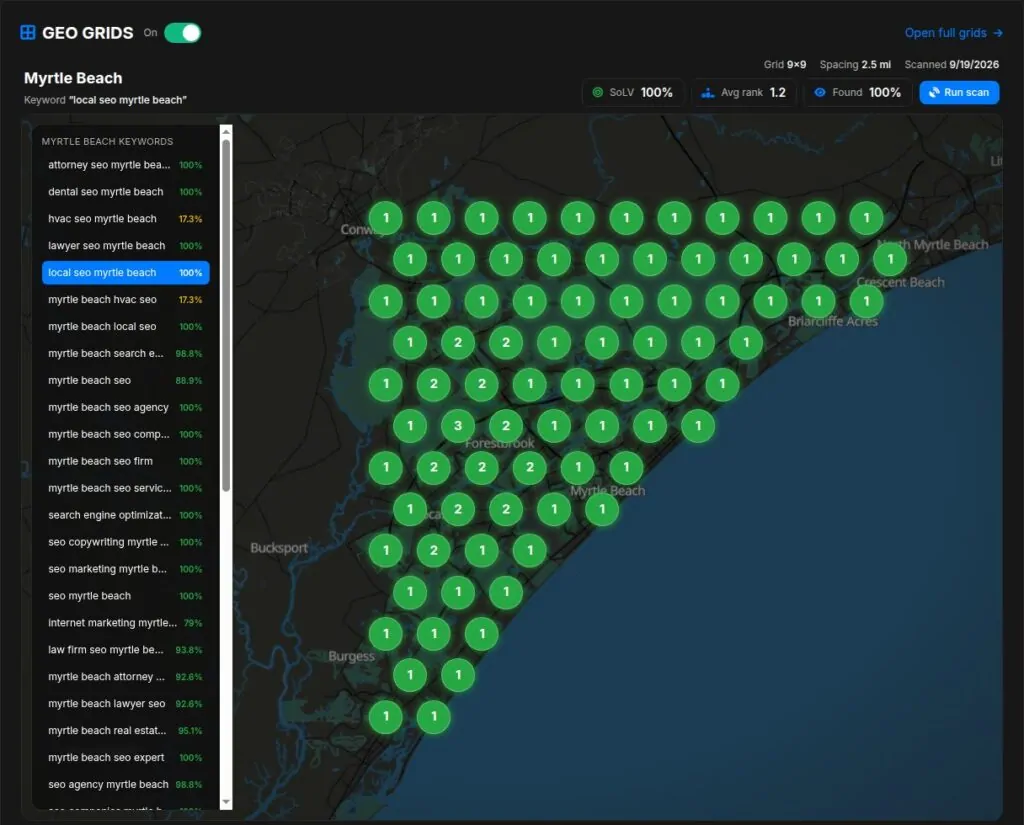The height and width of the screenshot is (825, 1024).
Task: Select keyword internet marketing myrtle...
Action: click(125, 623)
